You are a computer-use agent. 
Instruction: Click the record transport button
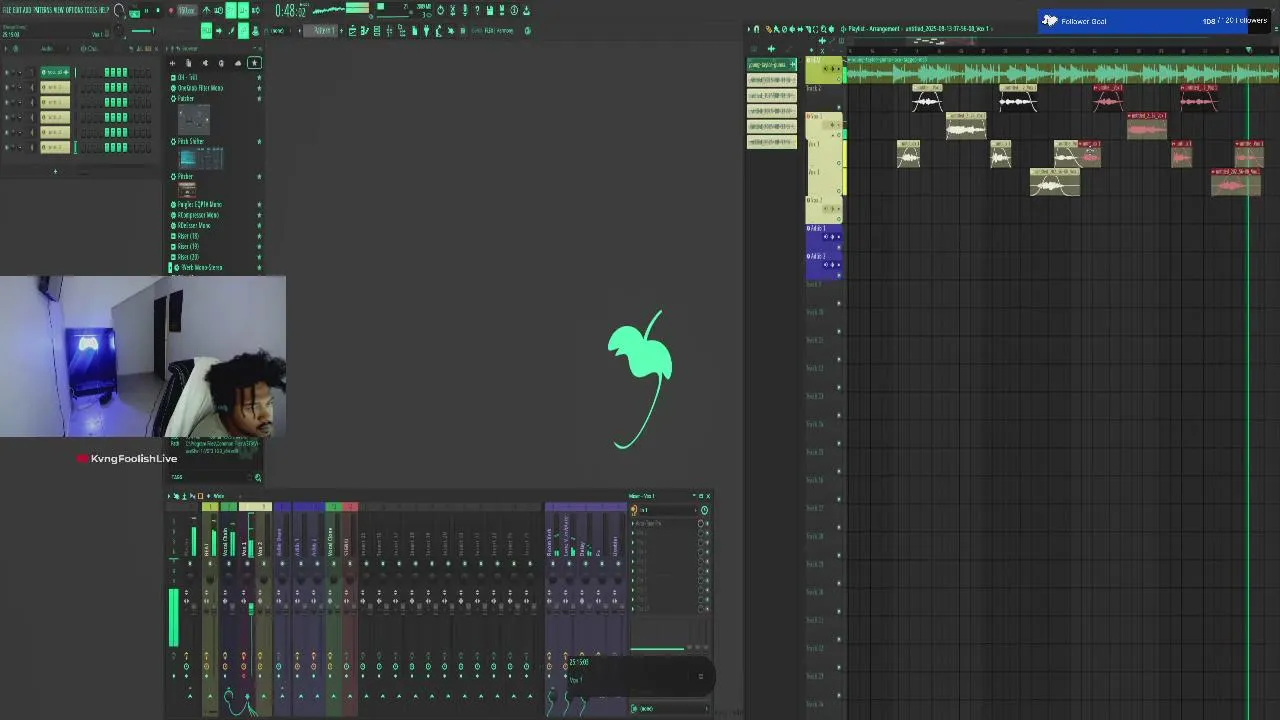click(170, 10)
